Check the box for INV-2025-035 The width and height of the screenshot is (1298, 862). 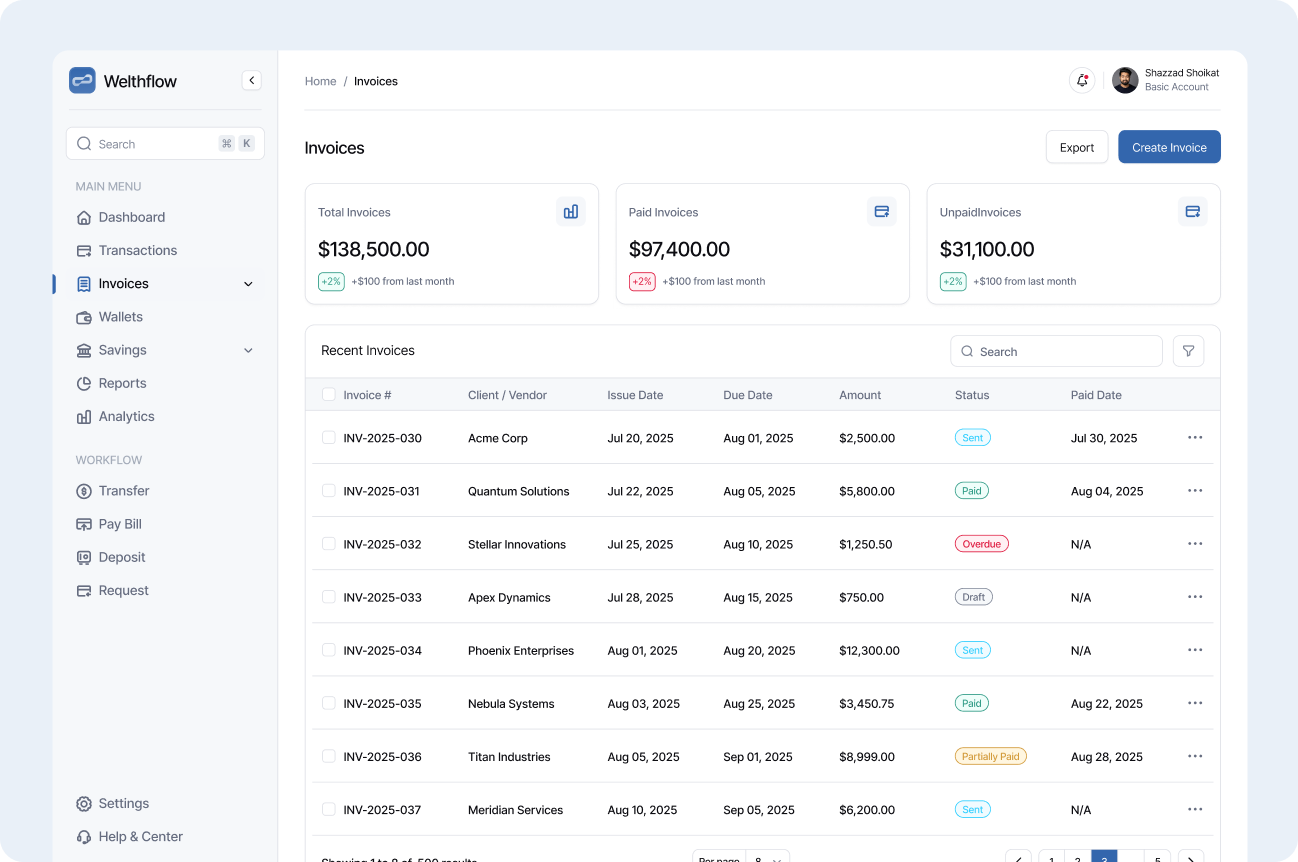329,703
